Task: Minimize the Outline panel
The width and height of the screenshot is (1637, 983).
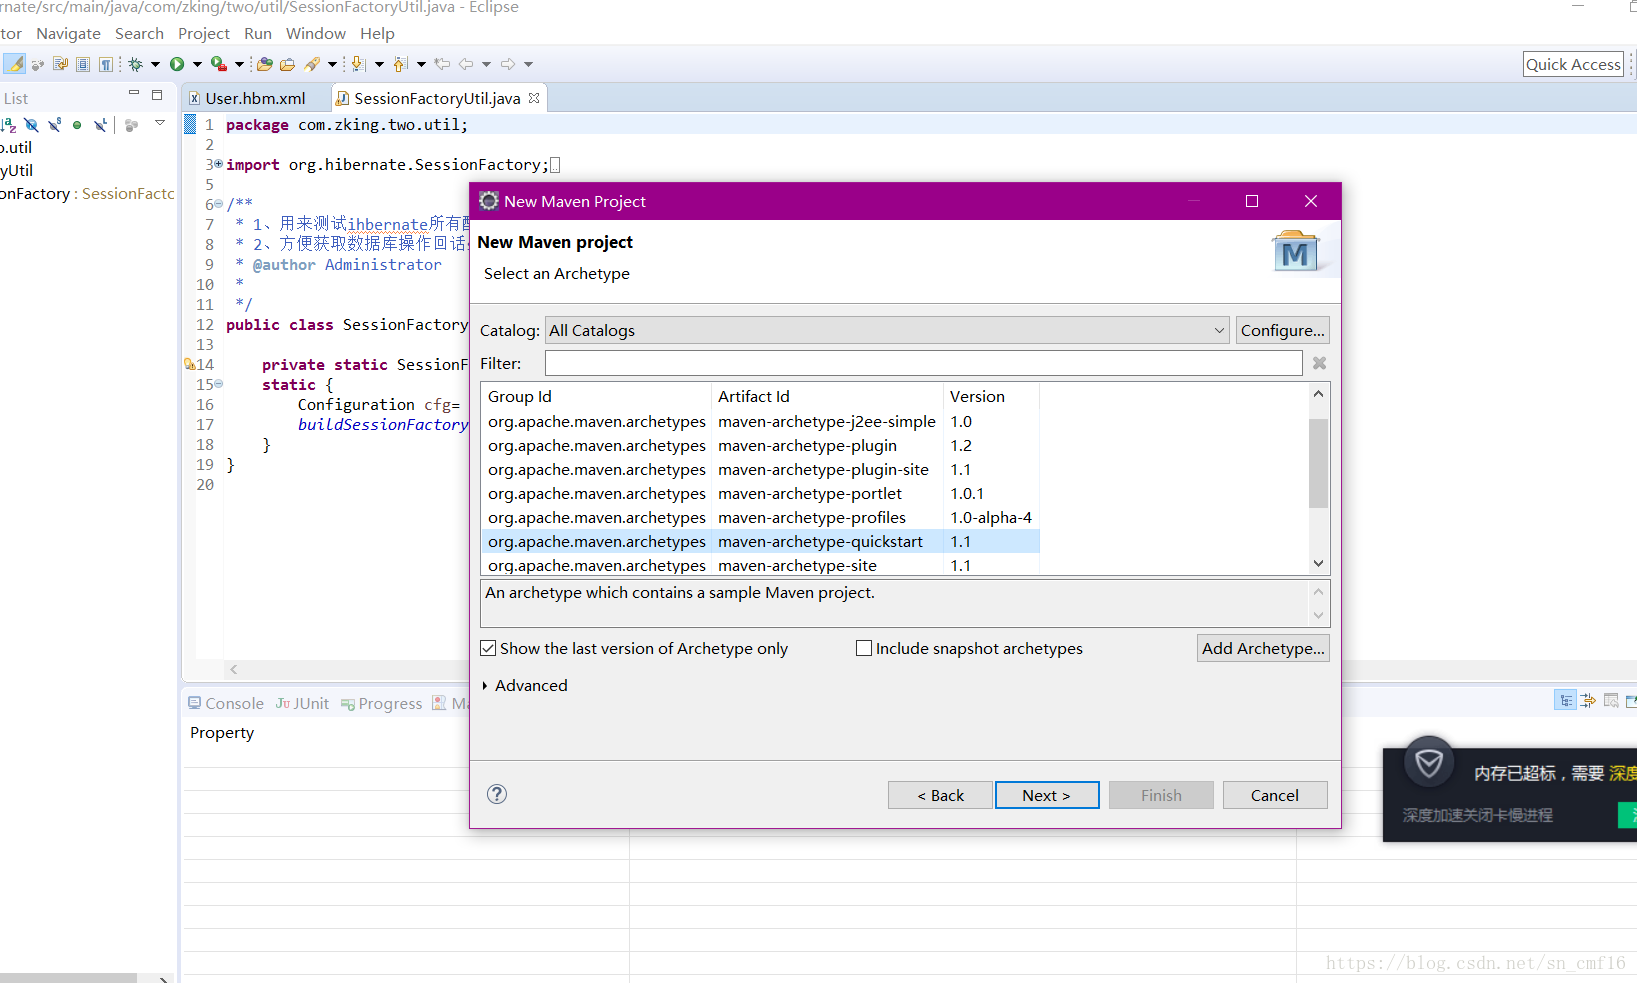Action: click(134, 94)
